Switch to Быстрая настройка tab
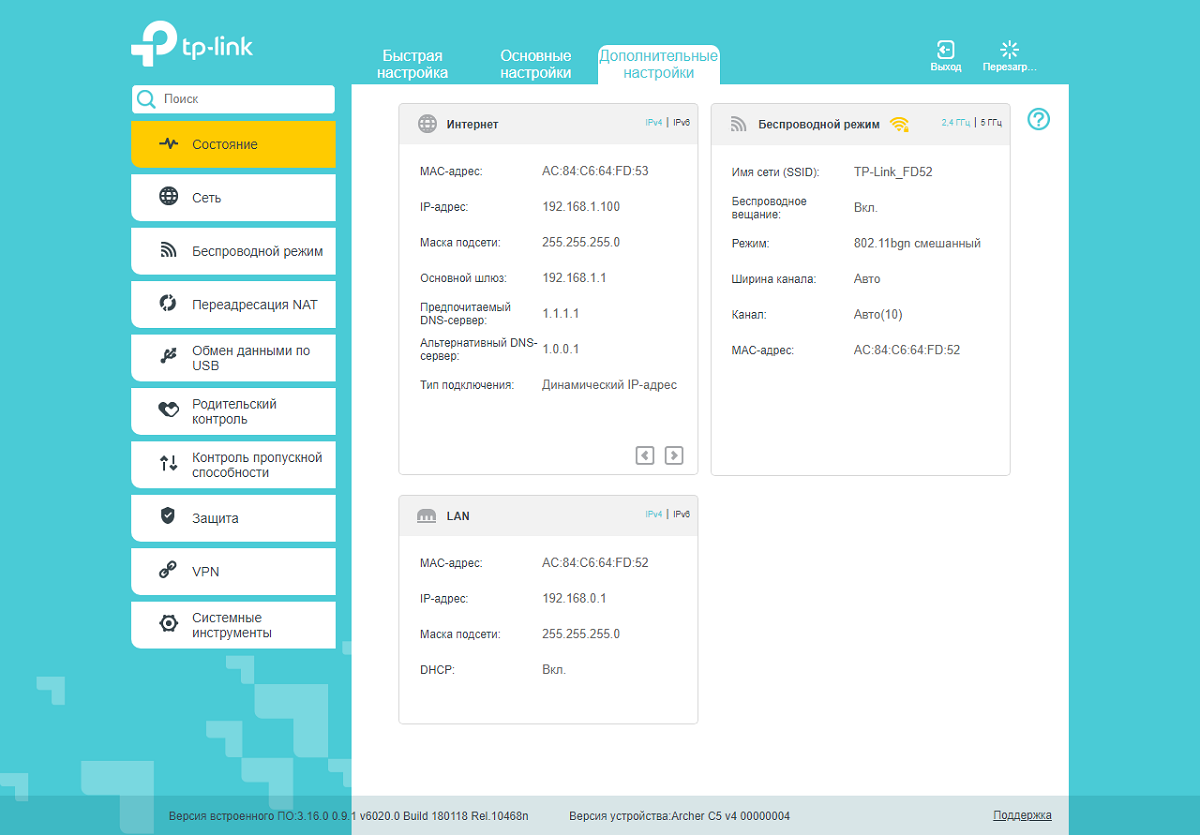Image resolution: width=1200 pixels, height=835 pixels. click(412, 64)
